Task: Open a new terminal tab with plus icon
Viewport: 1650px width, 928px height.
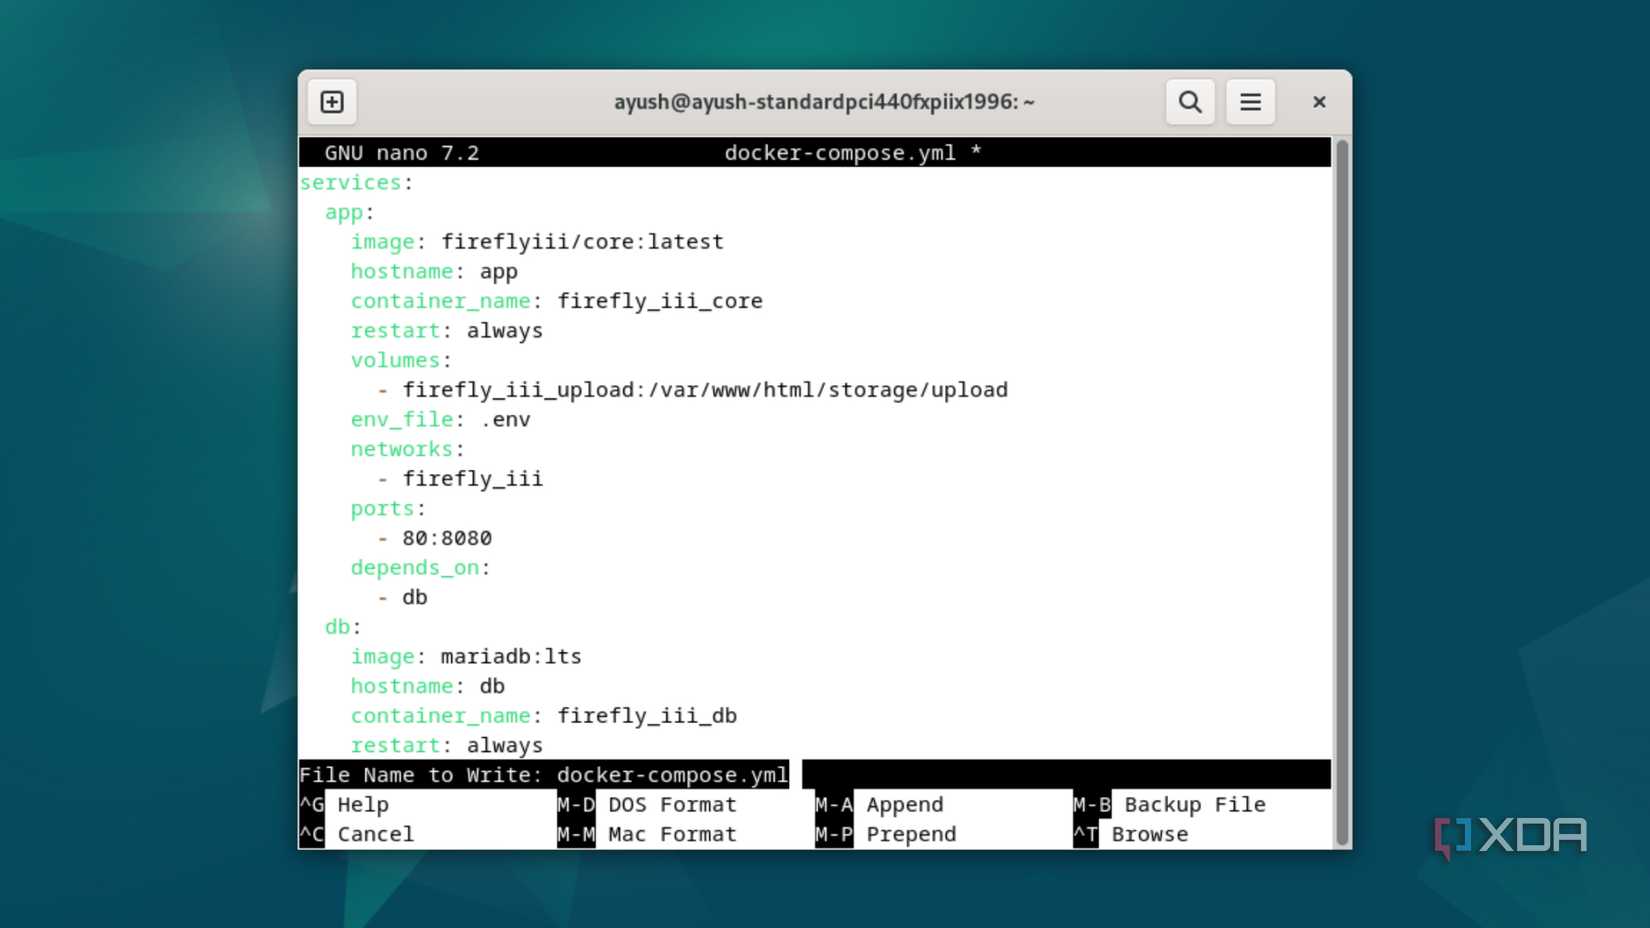Action: [x=332, y=102]
